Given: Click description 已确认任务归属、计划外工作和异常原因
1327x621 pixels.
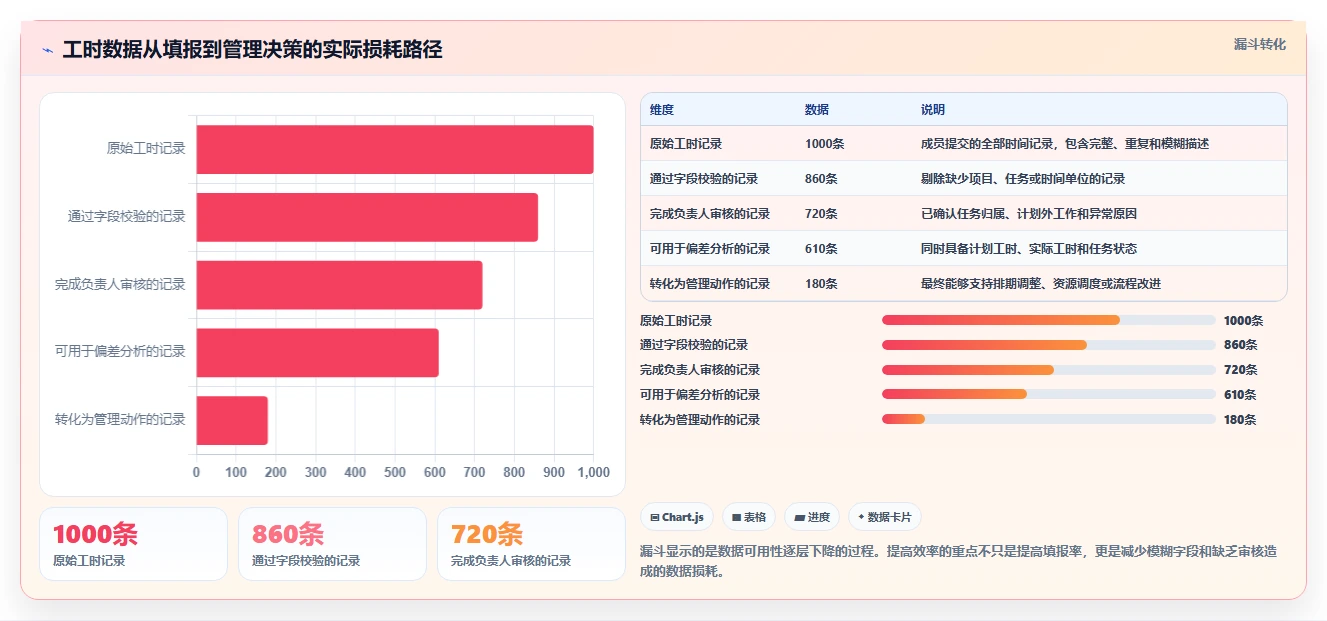Looking at the screenshot, I should (x=1029, y=214).
